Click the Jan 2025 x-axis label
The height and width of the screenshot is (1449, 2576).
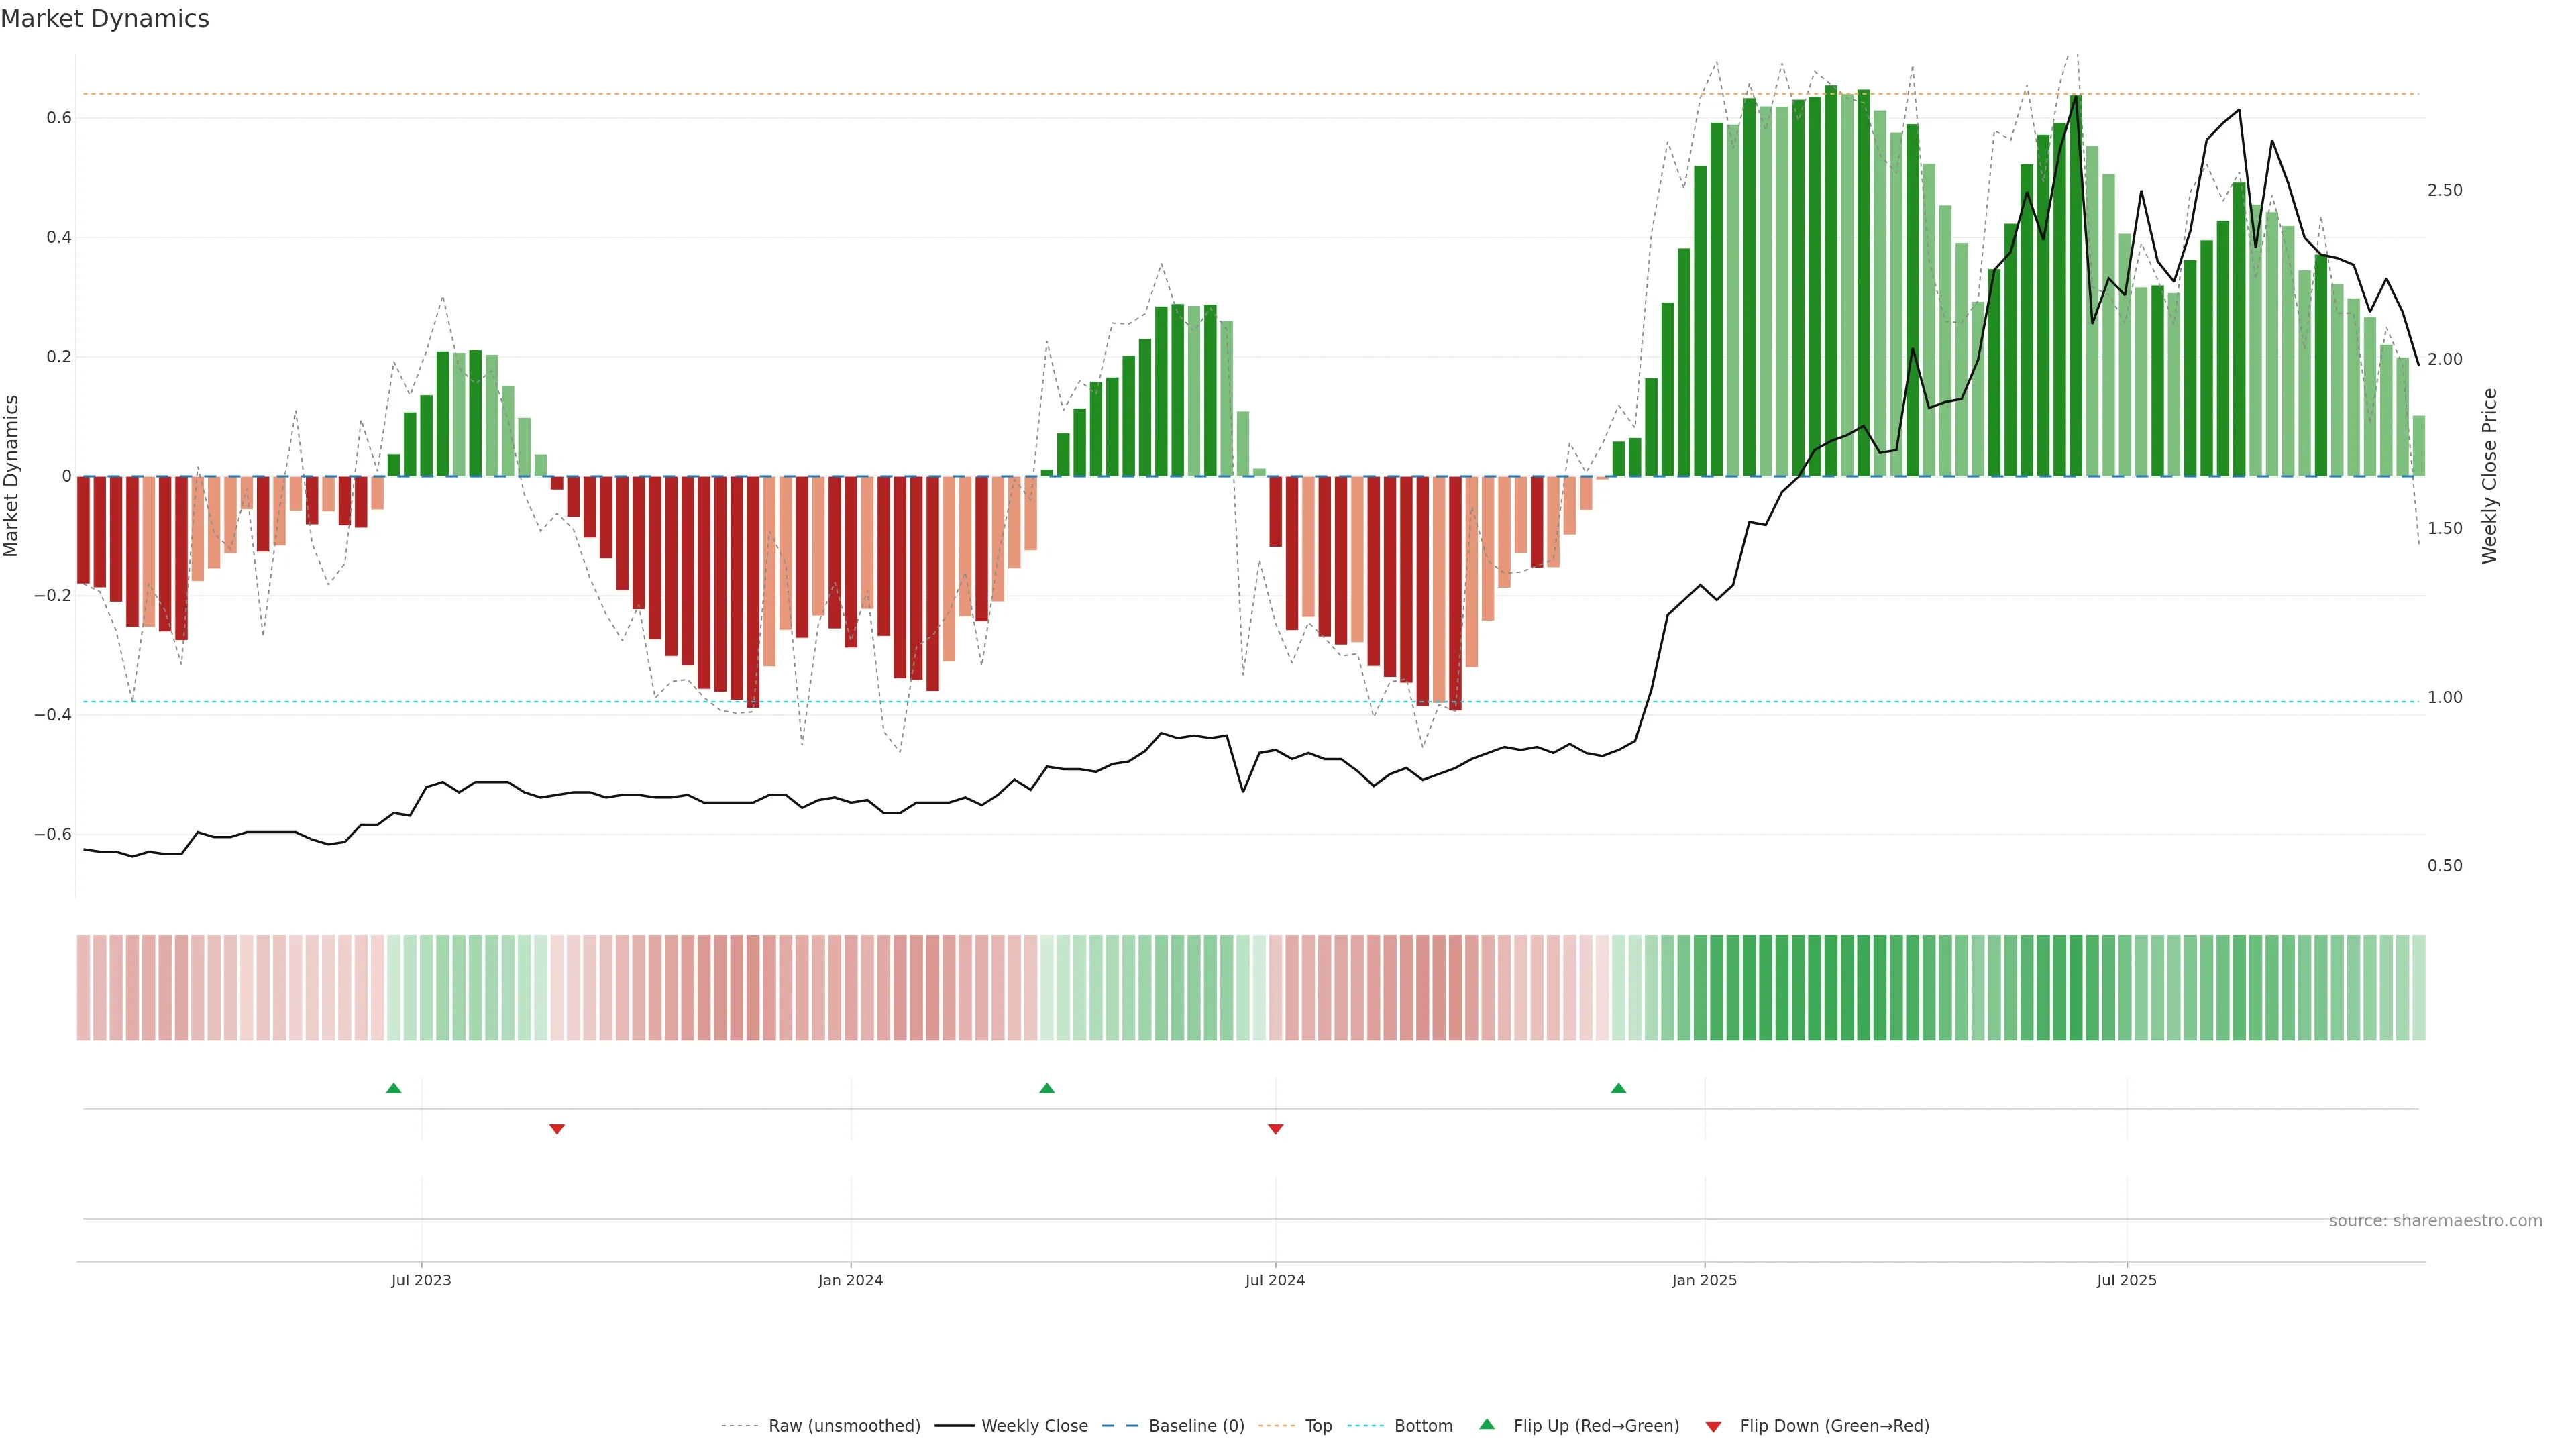[x=1704, y=1280]
